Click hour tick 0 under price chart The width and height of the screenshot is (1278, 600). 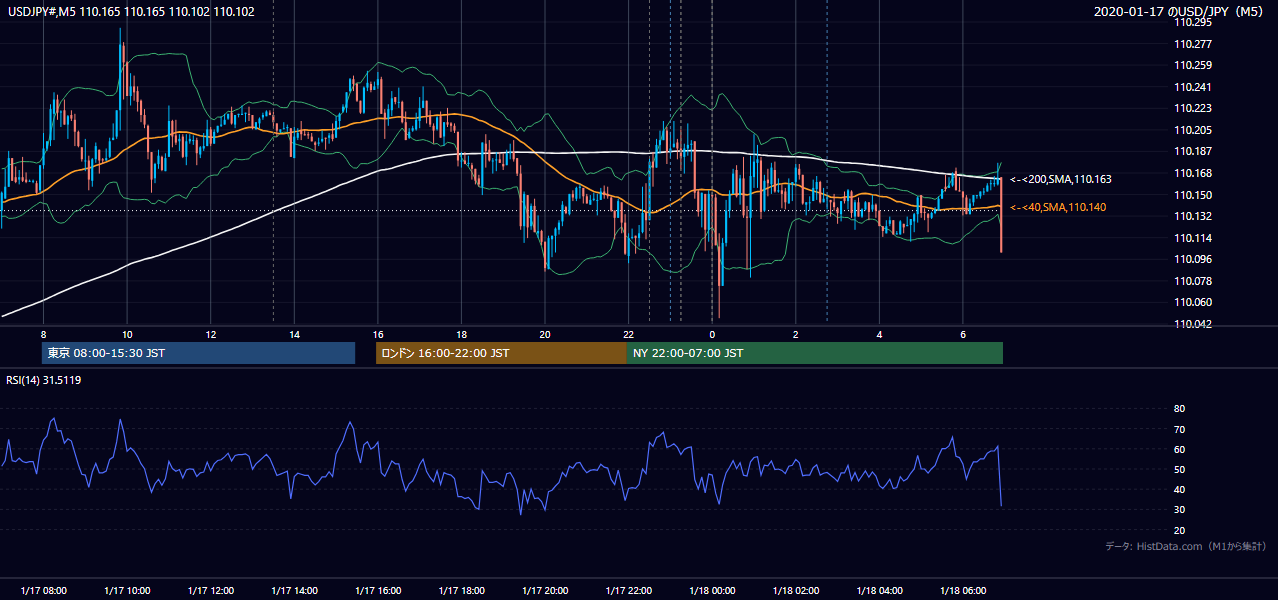pos(712,334)
